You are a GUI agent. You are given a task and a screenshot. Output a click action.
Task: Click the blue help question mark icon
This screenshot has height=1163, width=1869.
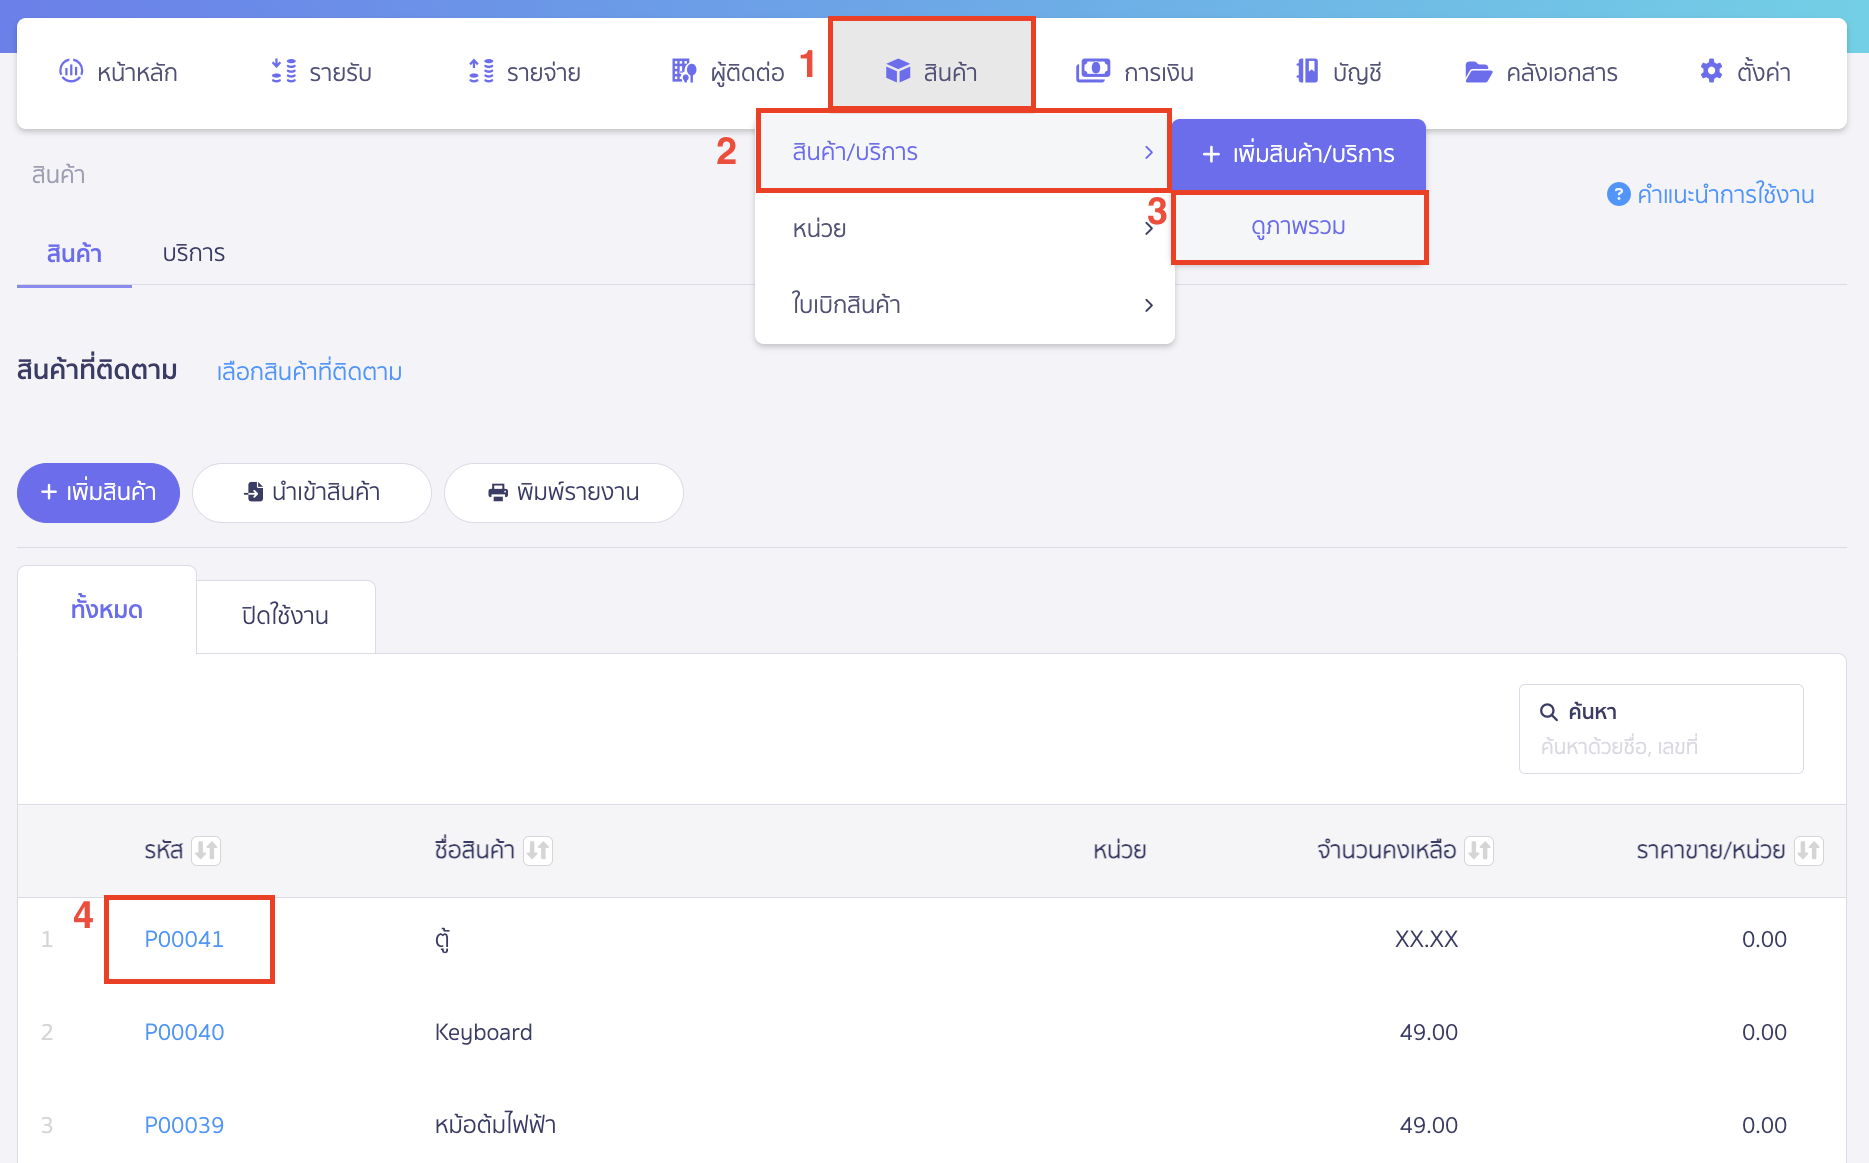(1618, 194)
